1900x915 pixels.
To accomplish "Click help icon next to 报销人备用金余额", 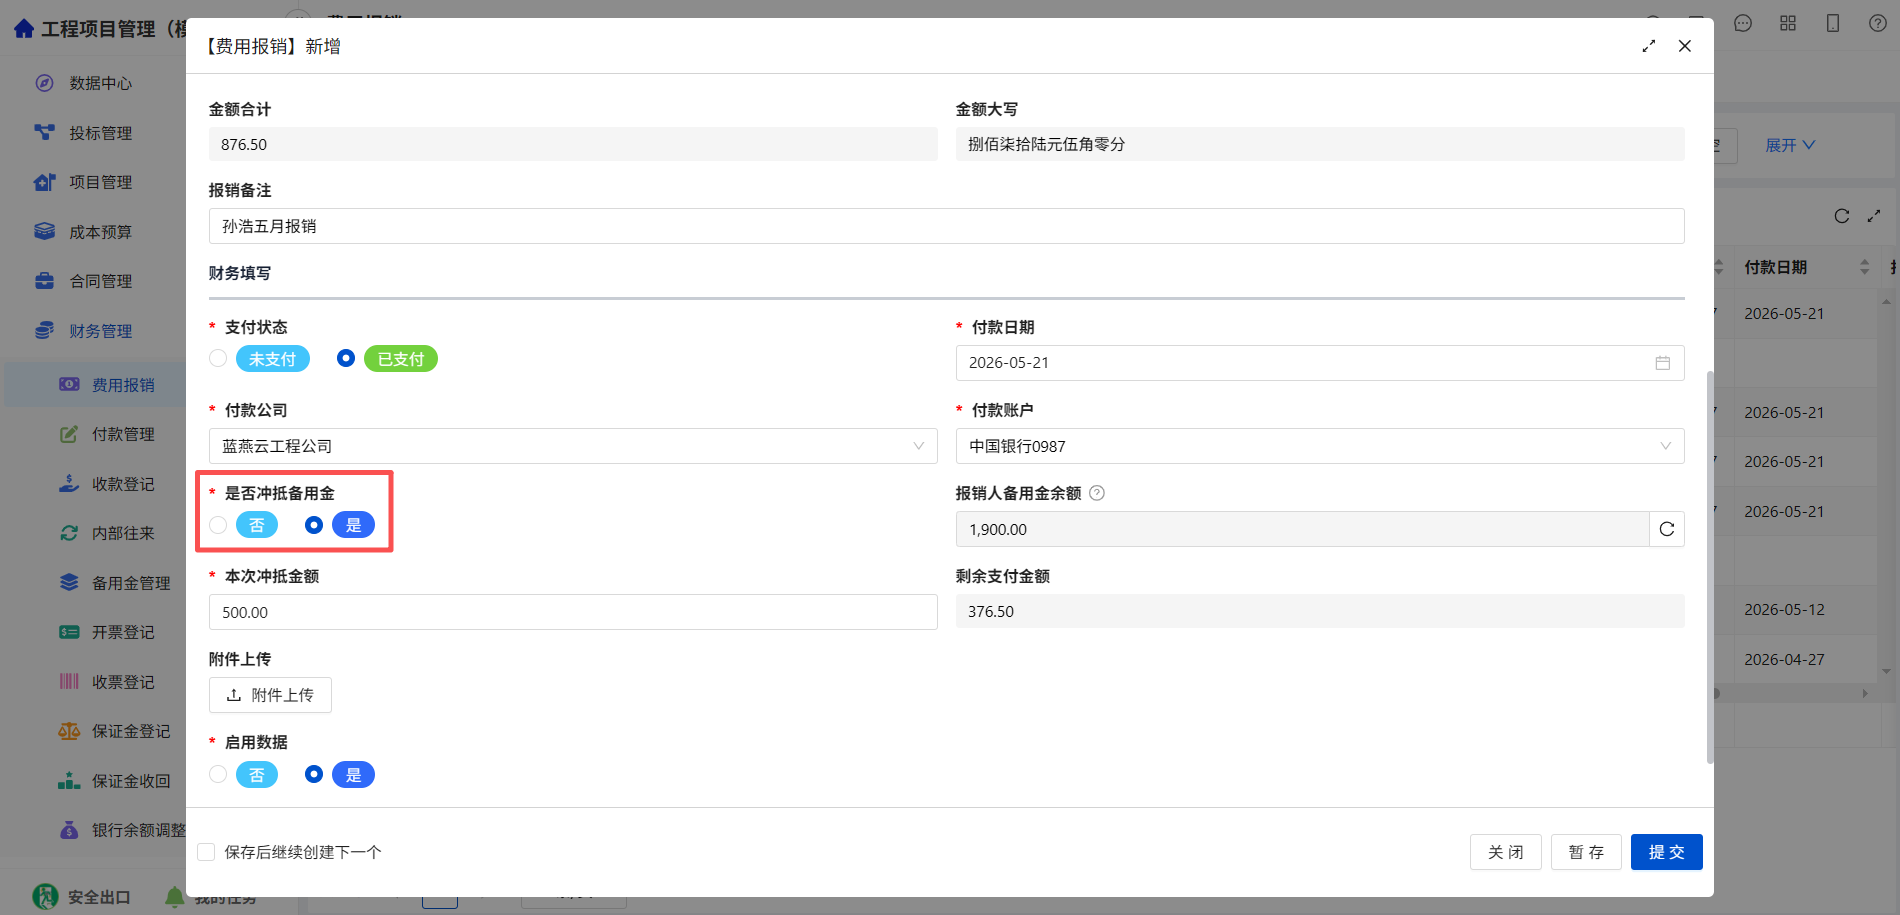I will tap(1097, 493).
